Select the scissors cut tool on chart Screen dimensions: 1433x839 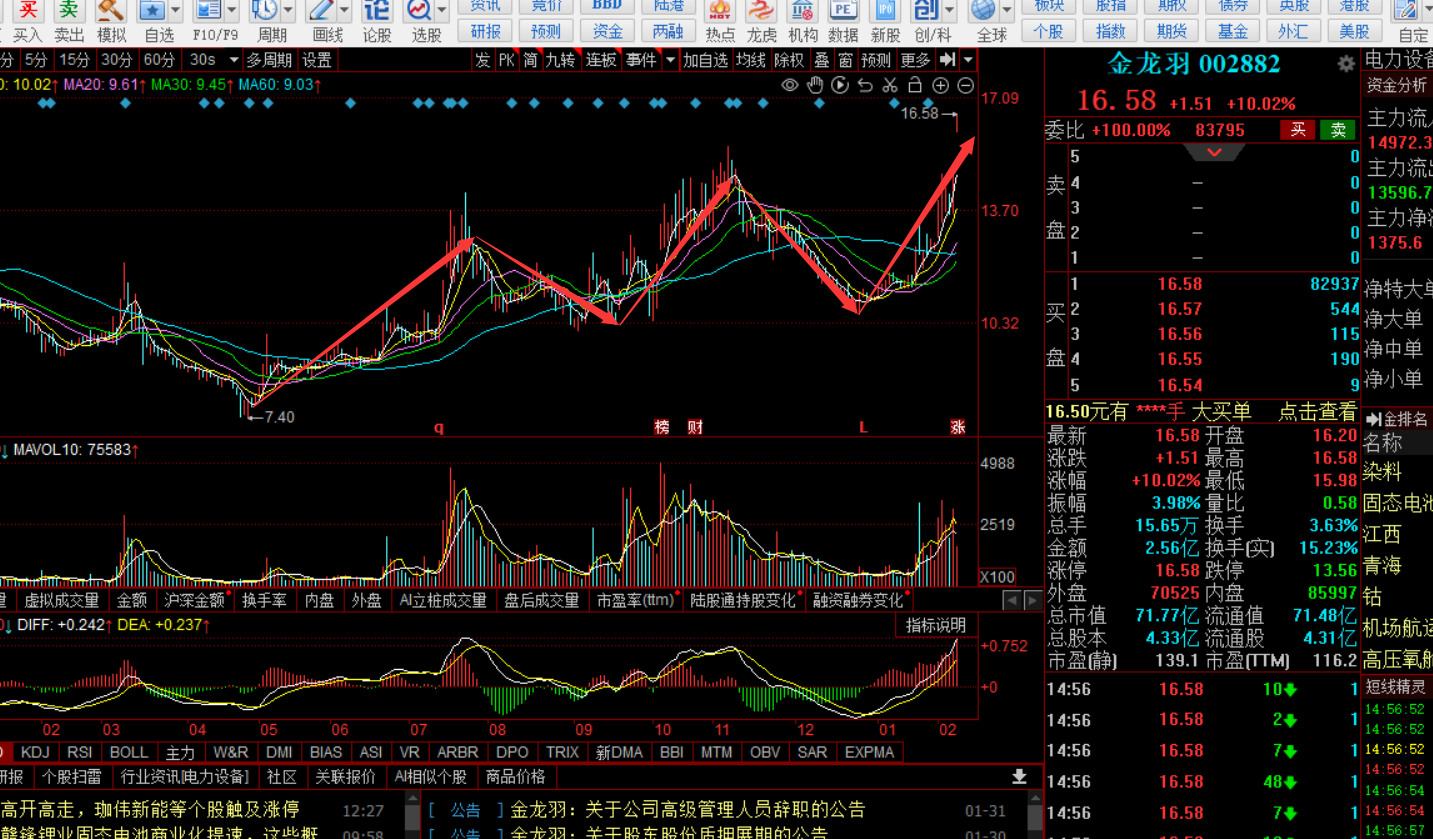pos(890,86)
